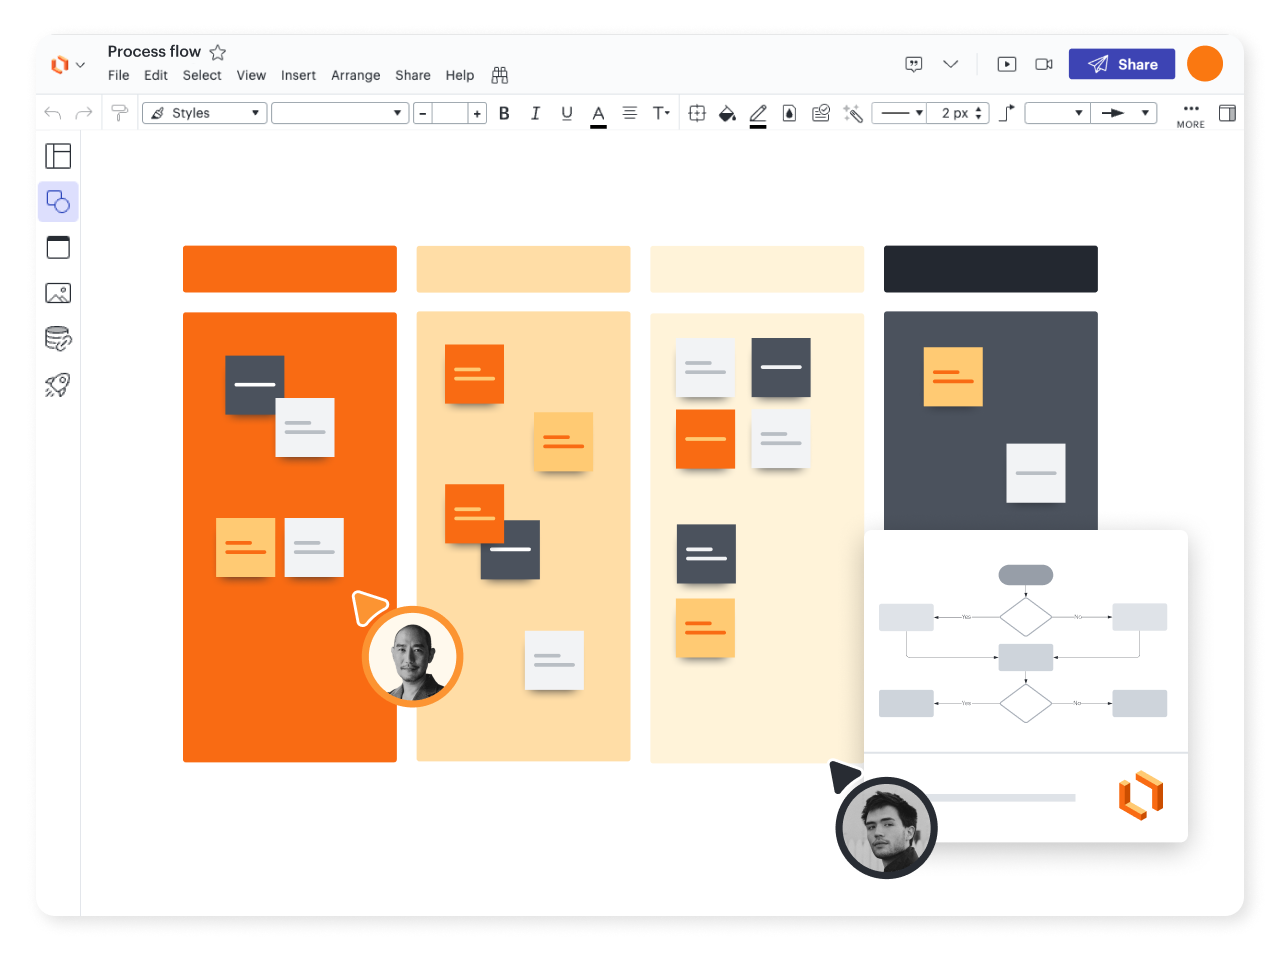Viewport: 1280px width, 960px height.
Task: Click the blue Share button
Action: [x=1122, y=64]
